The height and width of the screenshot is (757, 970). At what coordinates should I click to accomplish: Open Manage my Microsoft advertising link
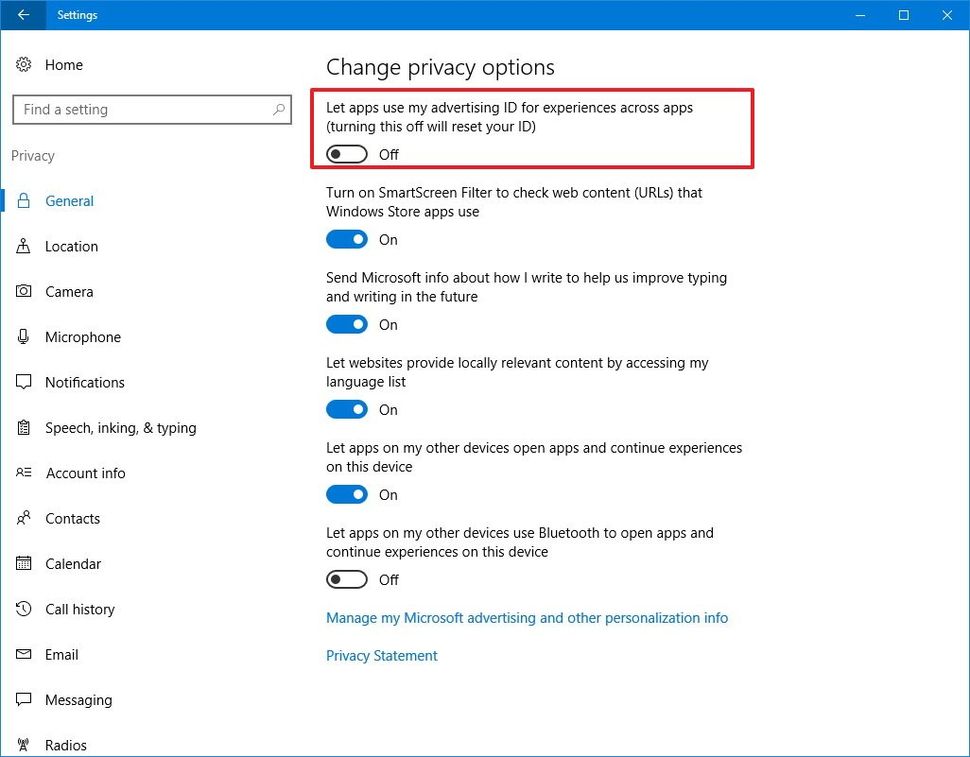click(527, 618)
